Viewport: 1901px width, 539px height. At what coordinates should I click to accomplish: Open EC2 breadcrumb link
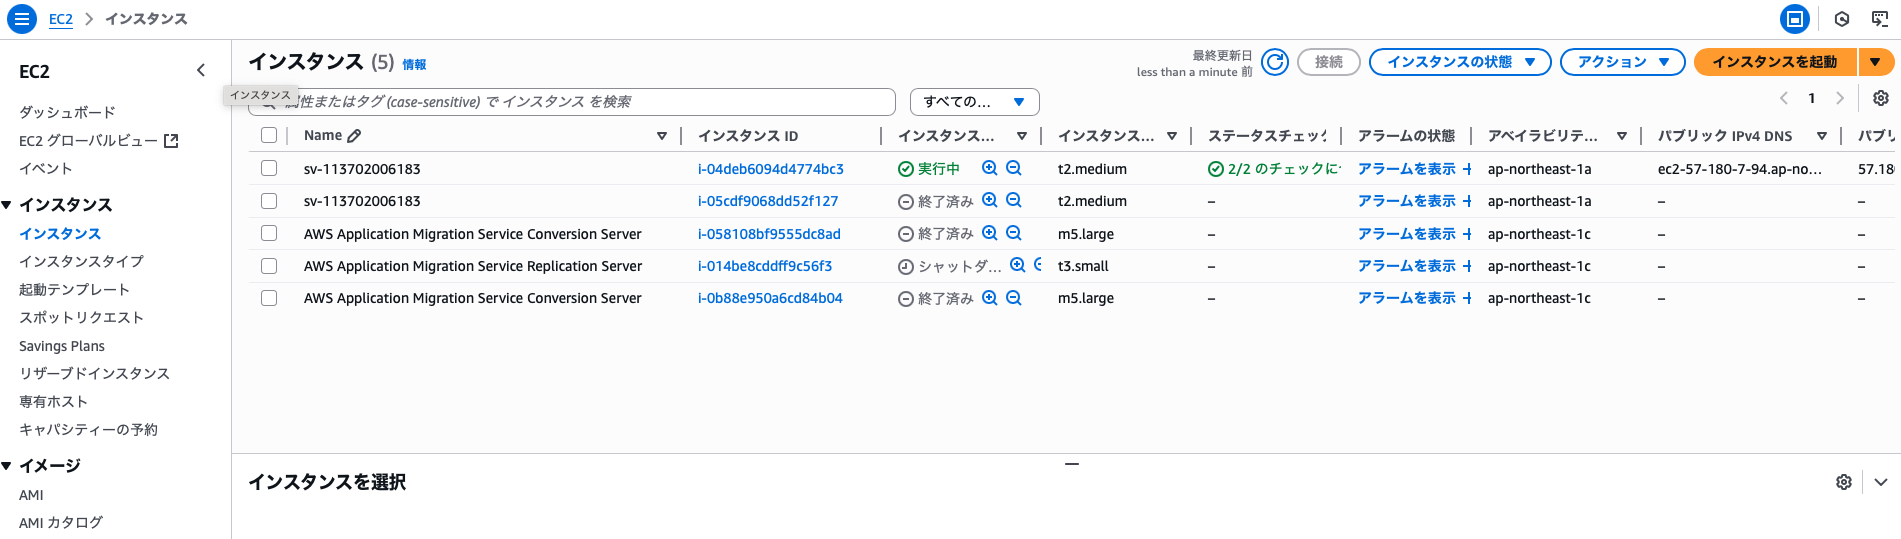tap(61, 19)
